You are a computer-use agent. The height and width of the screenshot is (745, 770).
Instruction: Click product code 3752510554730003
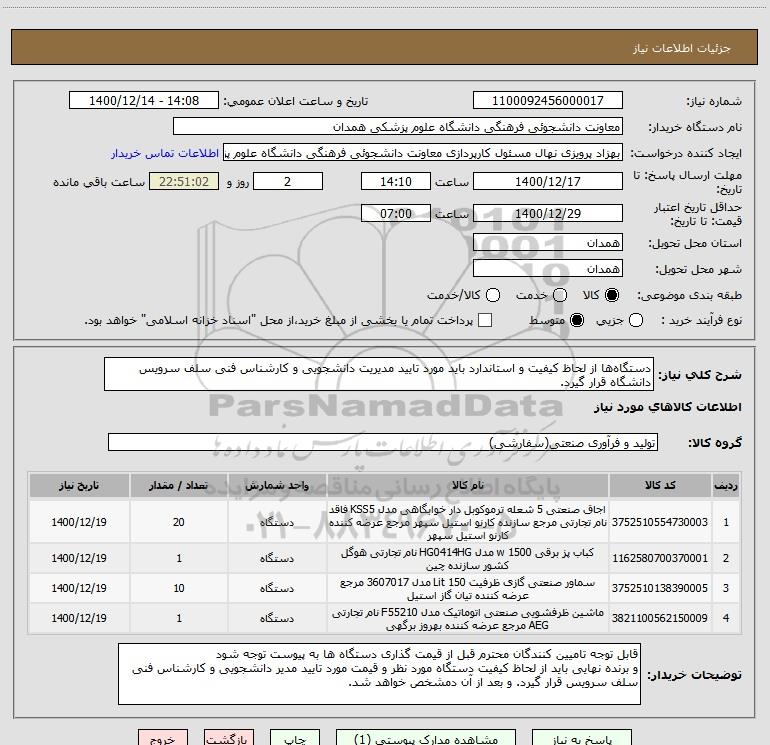coord(660,522)
